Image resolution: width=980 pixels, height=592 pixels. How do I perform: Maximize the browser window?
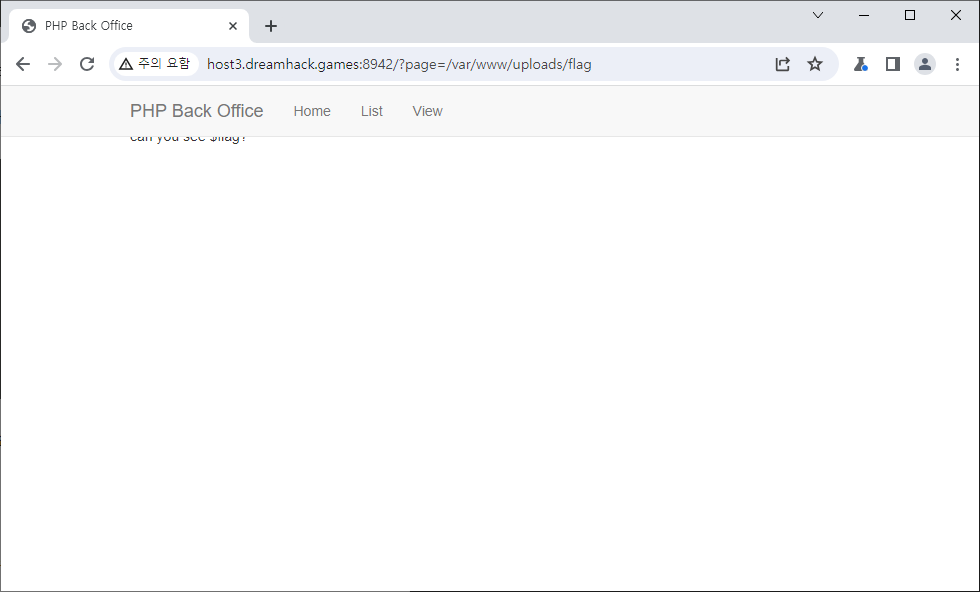910,15
